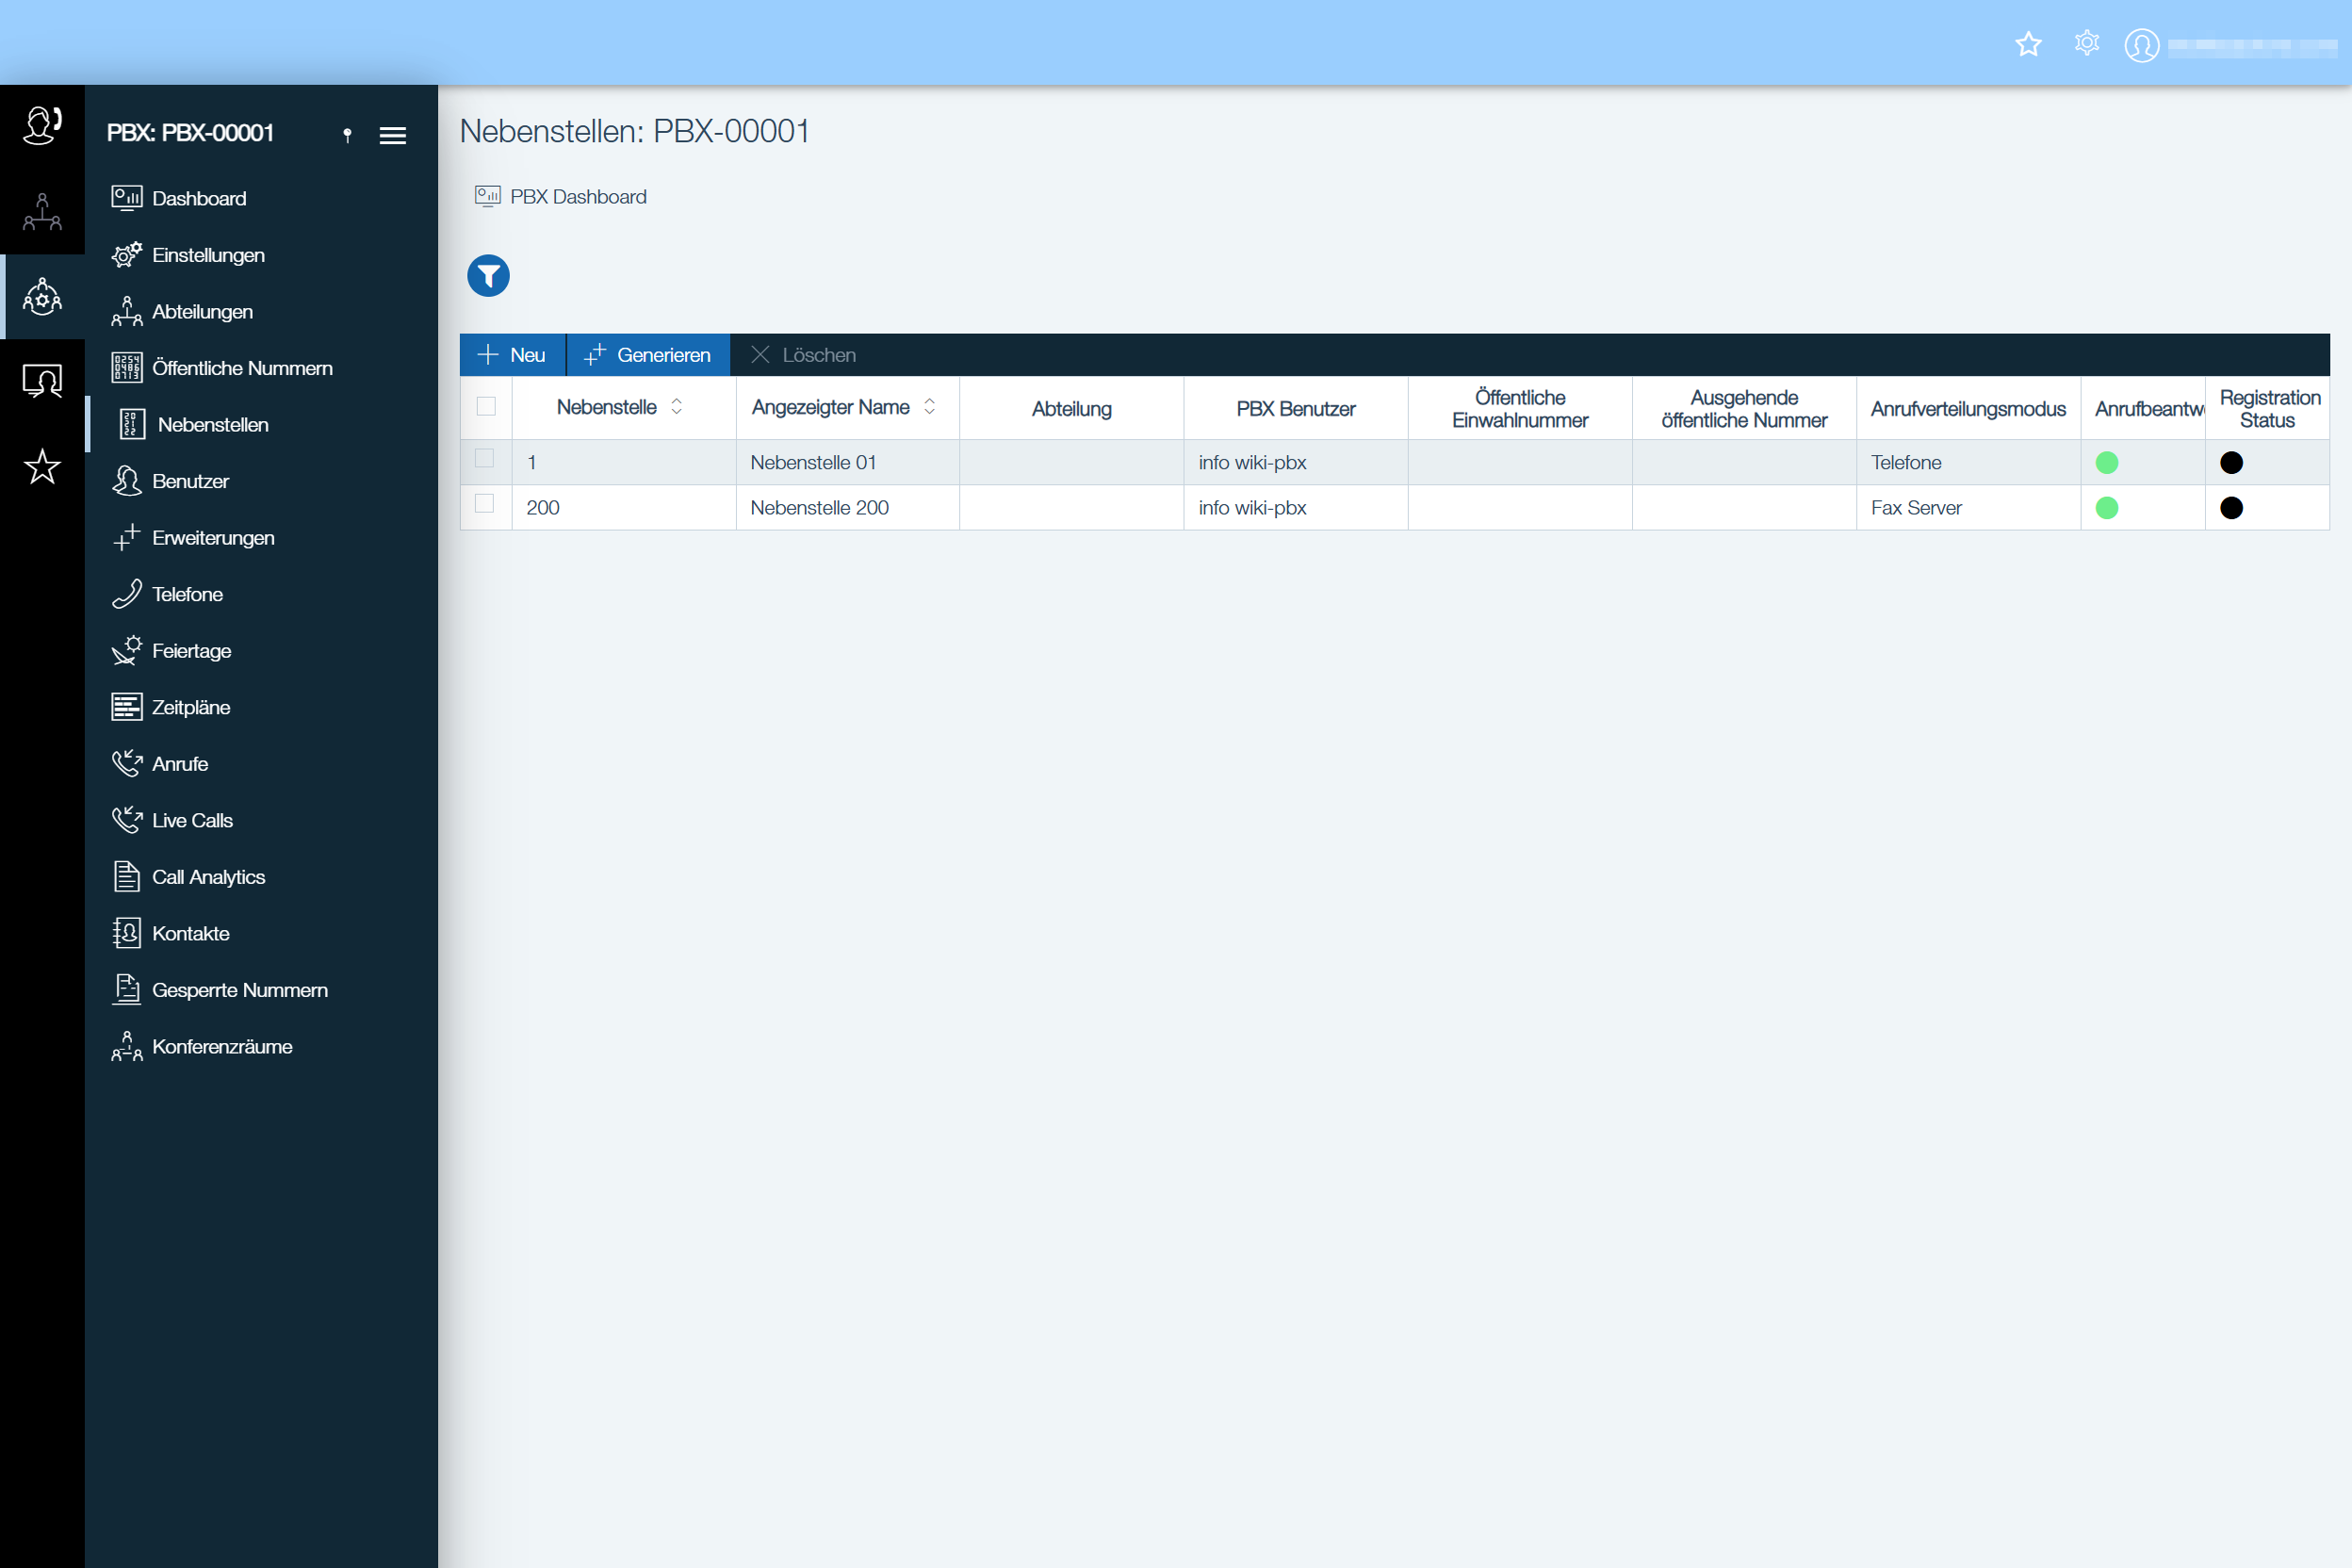The height and width of the screenshot is (1568, 2352).
Task: Open the favorites star icon in top bar
Action: 2028,44
